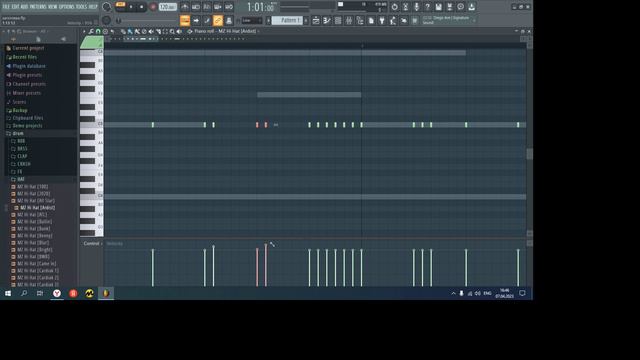This screenshot has height=360, width=640.
Task: Adjust the master volume knob
Action: (107, 7)
